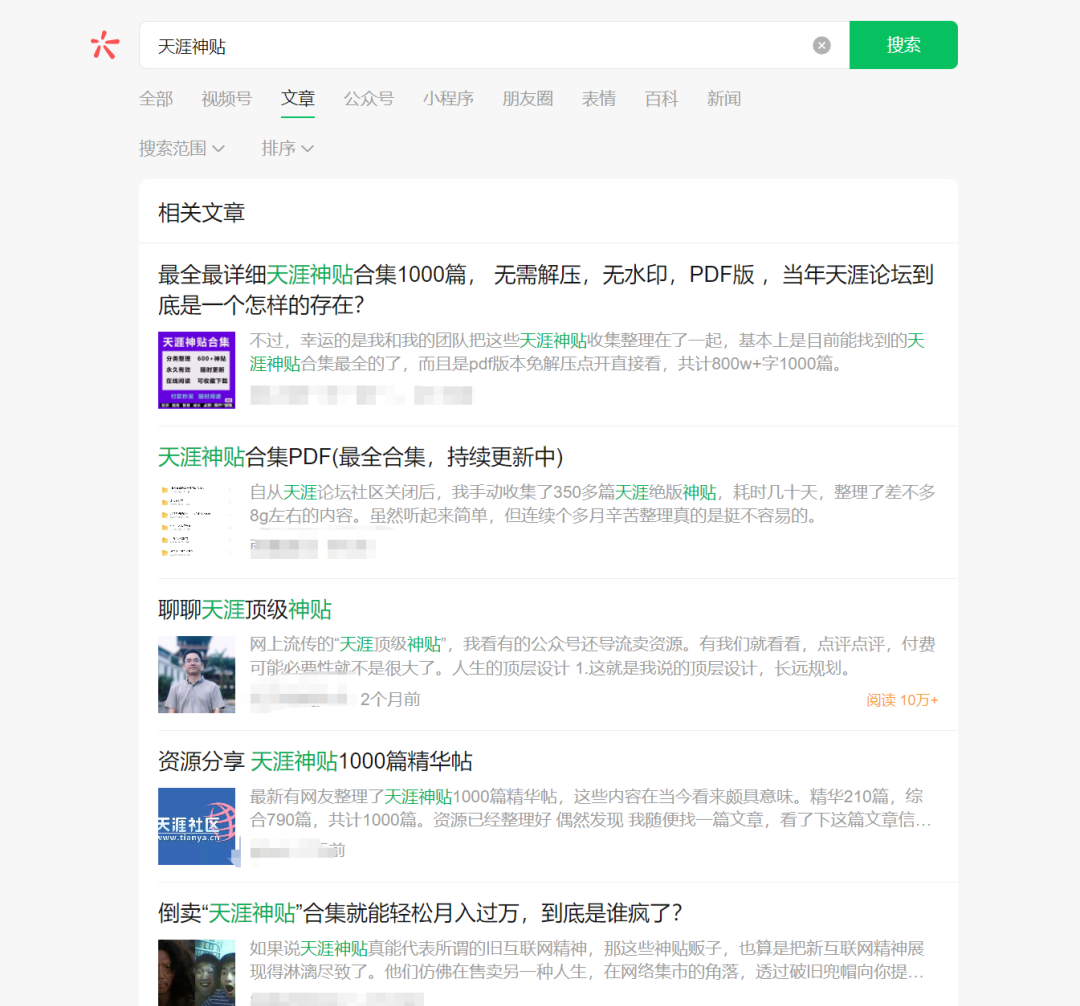Image resolution: width=1080 pixels, height=1006 pixels.
Task: Click the man portrait thumbnail of 聊聊天涯顶级神贴
Action: (196, 674)
